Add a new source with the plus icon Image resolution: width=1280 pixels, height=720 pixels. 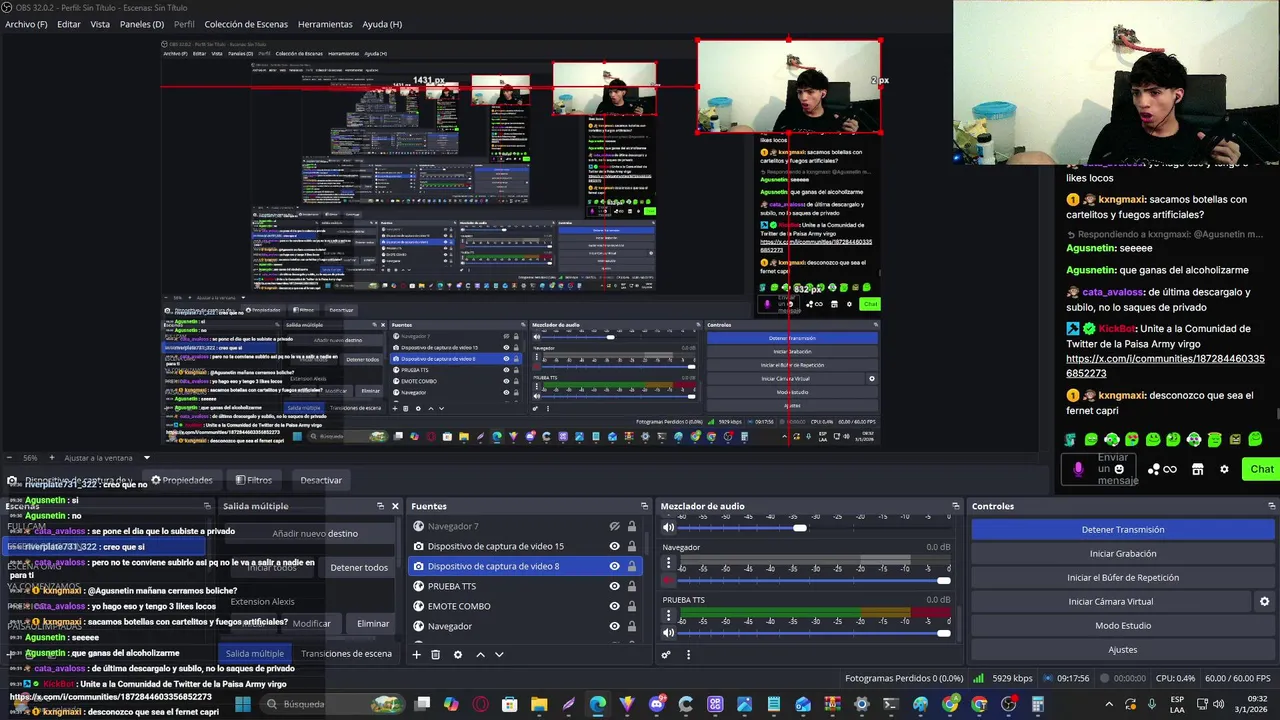pyautogui.click(x=417, y=655)
